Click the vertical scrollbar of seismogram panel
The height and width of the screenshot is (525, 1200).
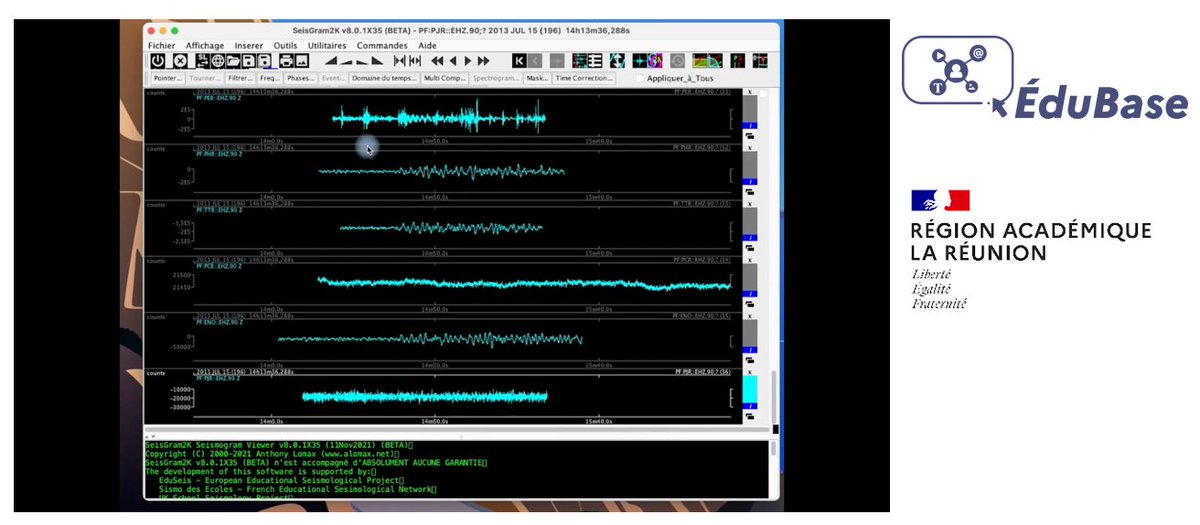point(774,398)
